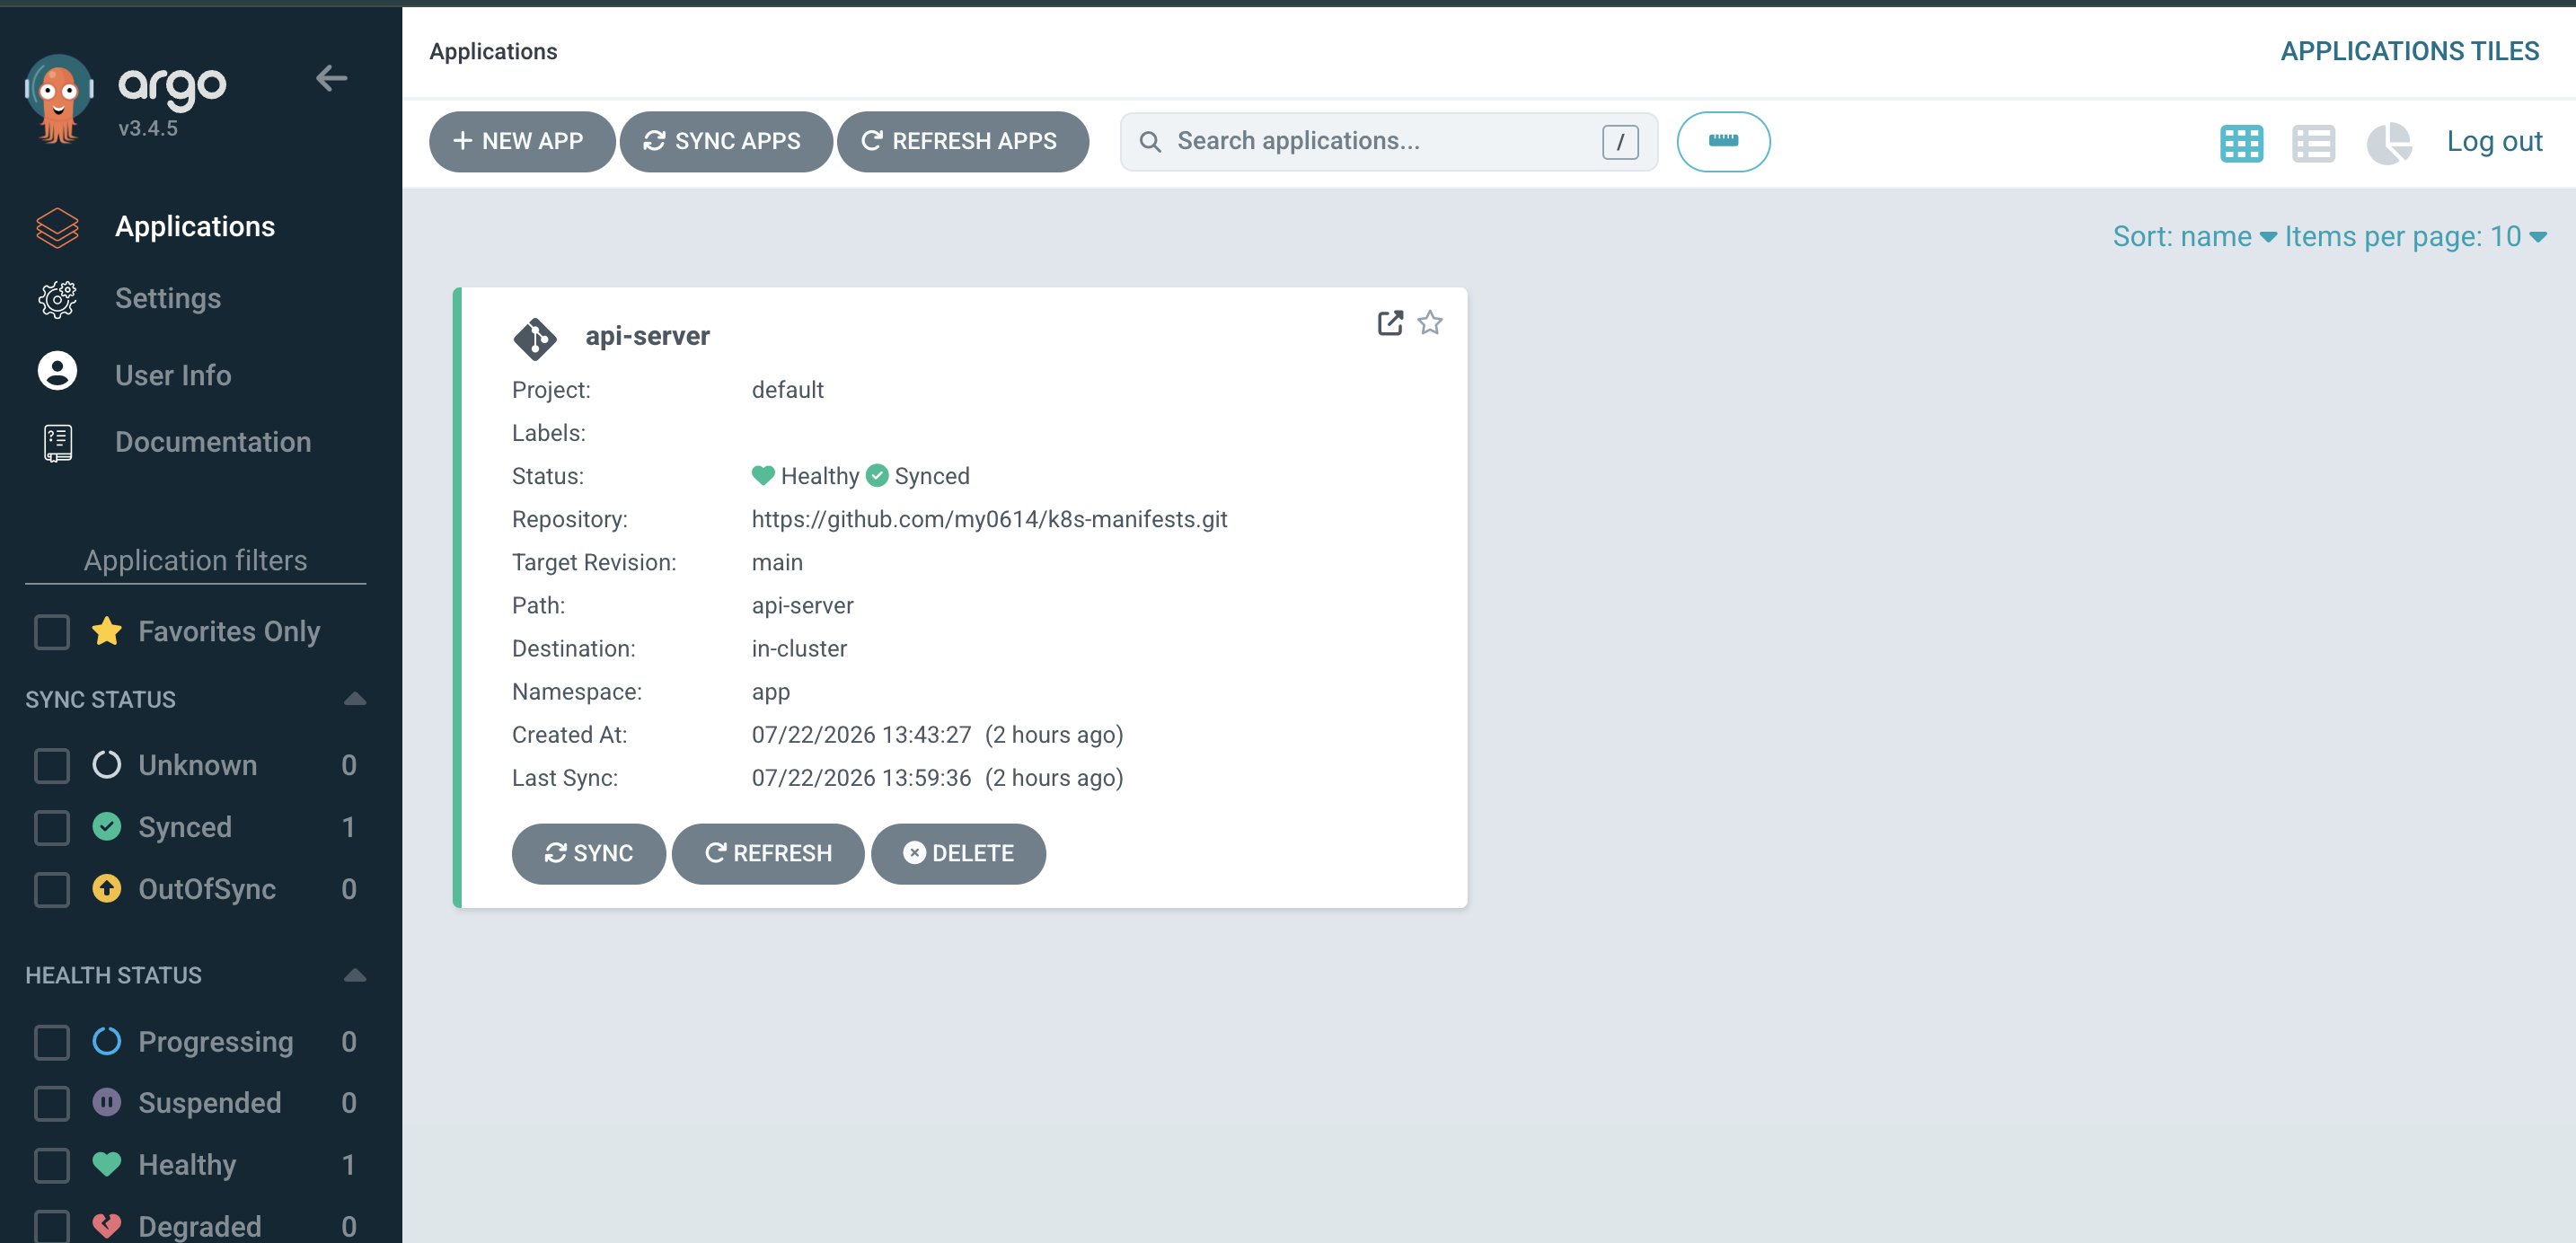Open the Applications layers icon in sidebar
2576x1243 pixels.
[57, 227]
